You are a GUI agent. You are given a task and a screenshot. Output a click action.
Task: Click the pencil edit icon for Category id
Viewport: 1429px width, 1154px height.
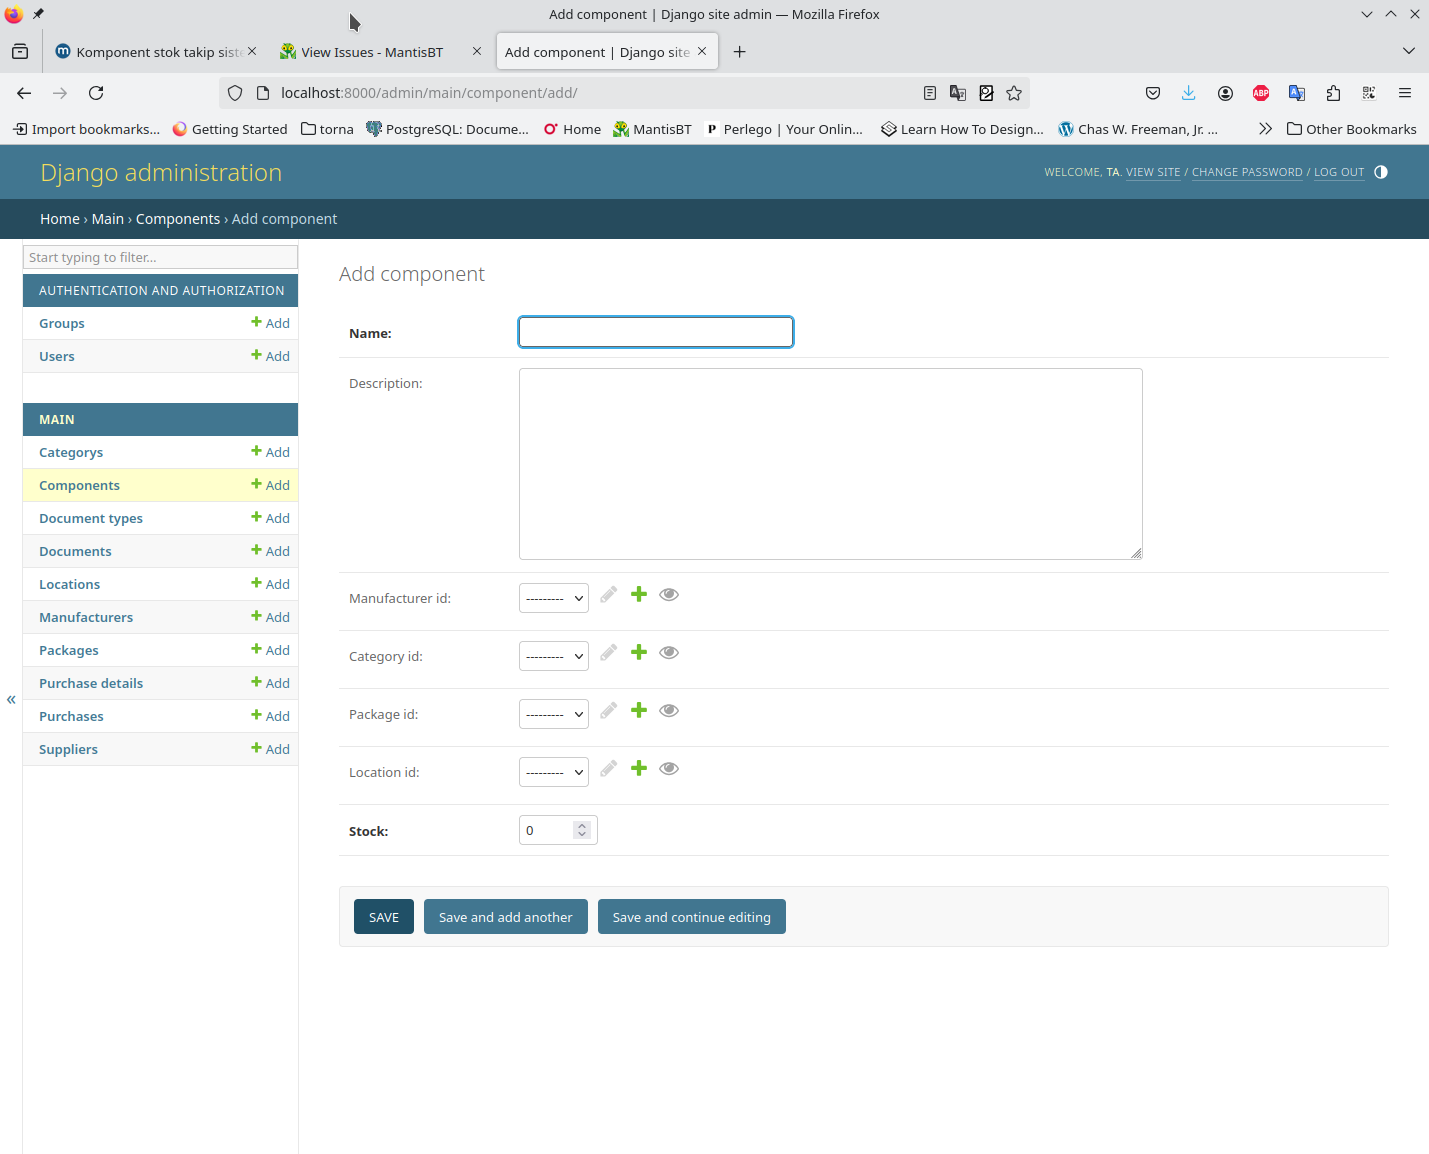tap(609, 653)
